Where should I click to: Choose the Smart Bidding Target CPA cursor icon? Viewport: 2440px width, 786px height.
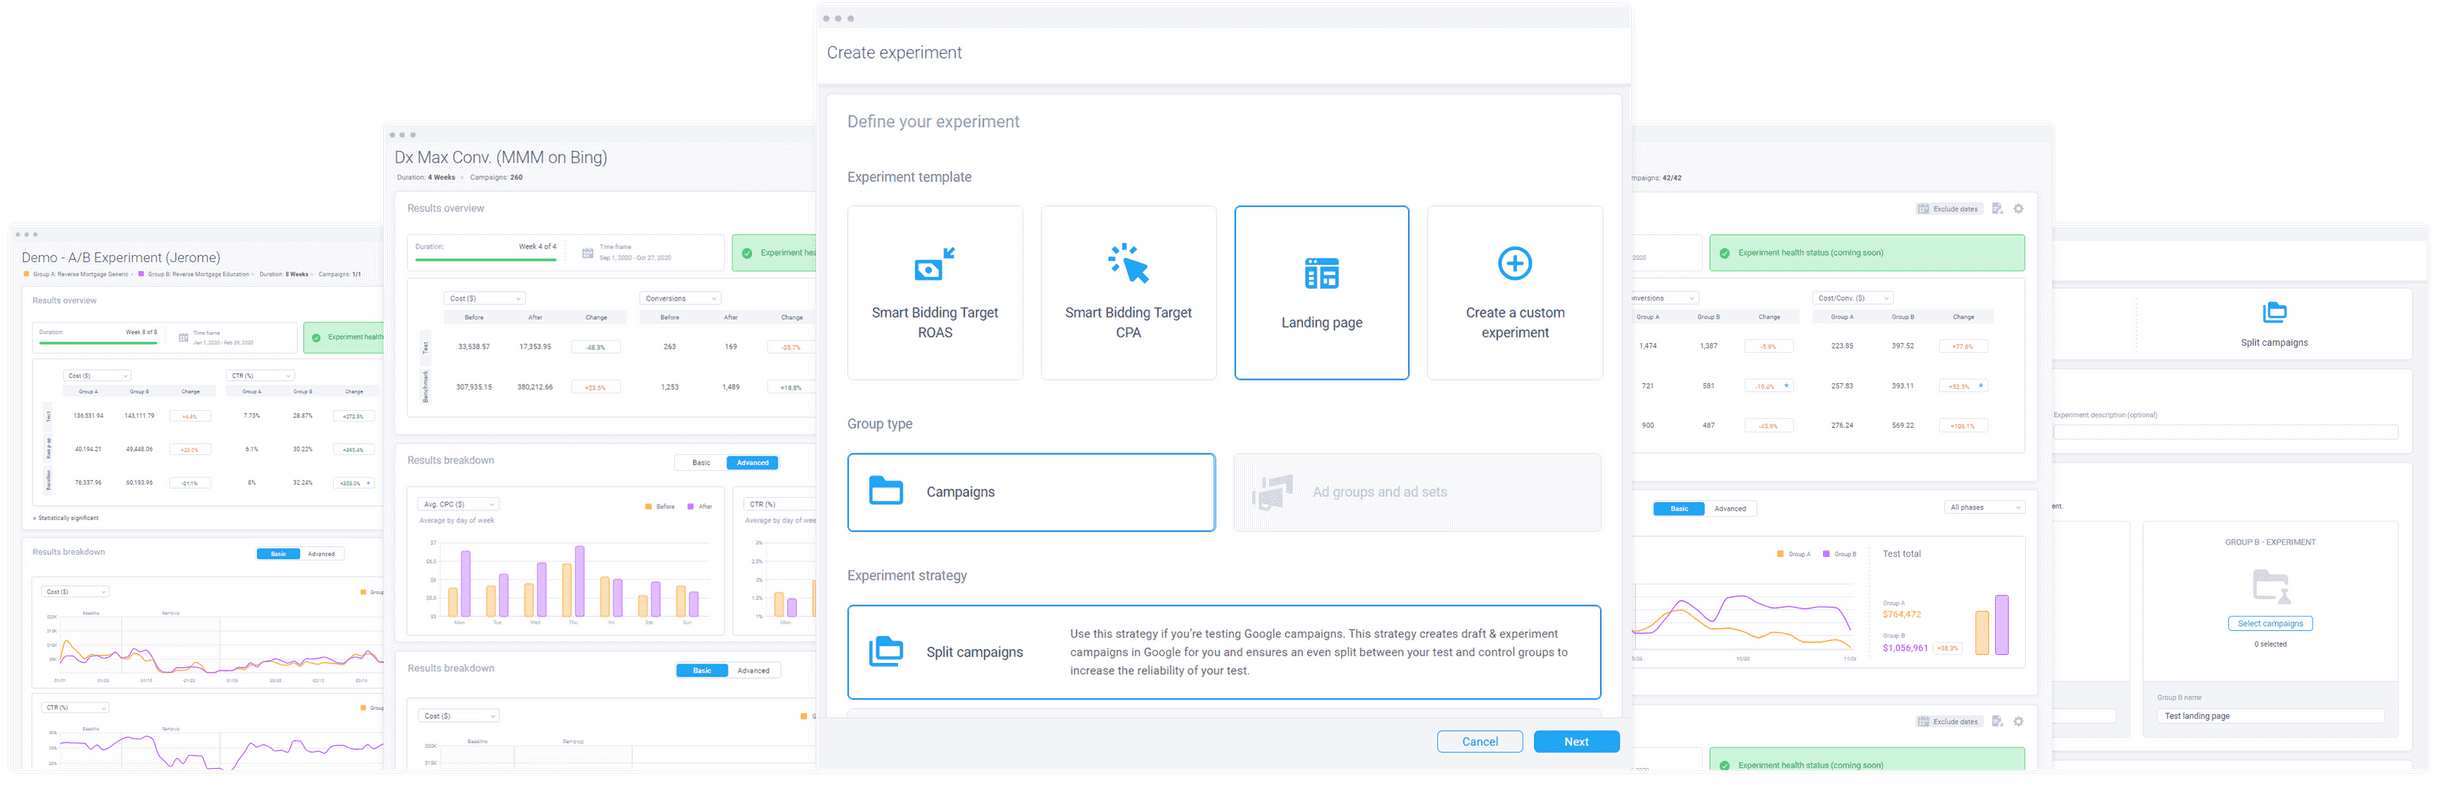(1128, 264)
